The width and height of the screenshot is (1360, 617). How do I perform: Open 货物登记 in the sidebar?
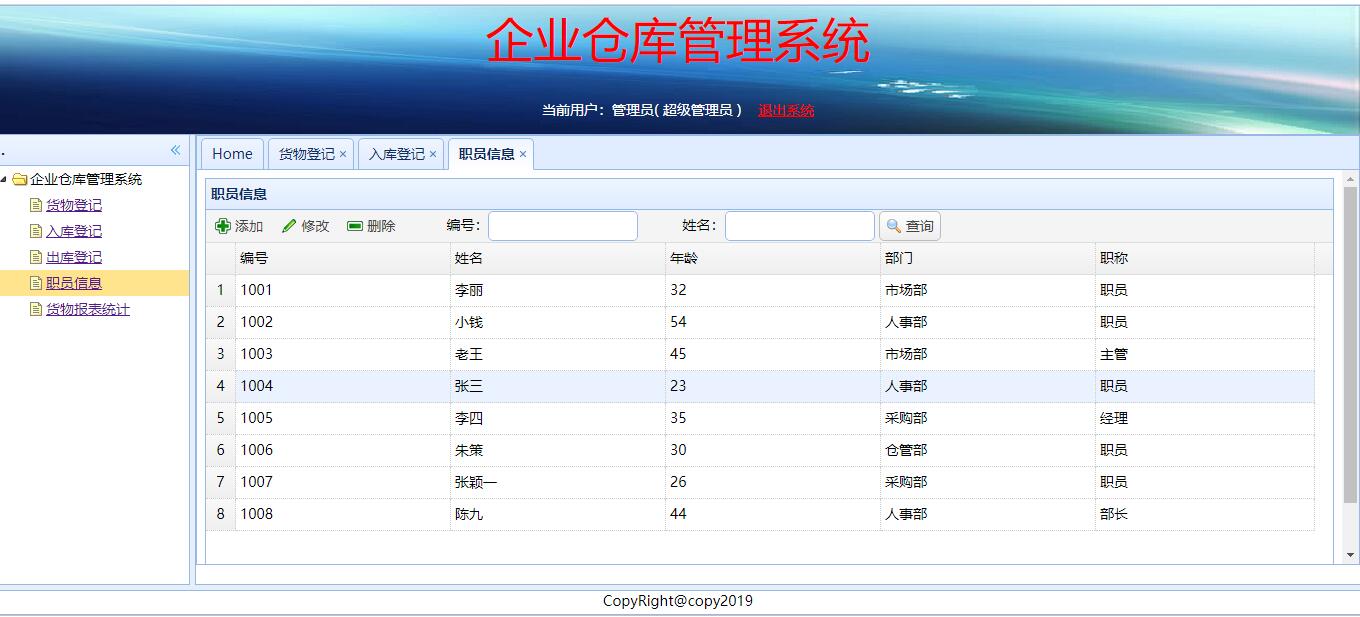(x=74, y=205)
